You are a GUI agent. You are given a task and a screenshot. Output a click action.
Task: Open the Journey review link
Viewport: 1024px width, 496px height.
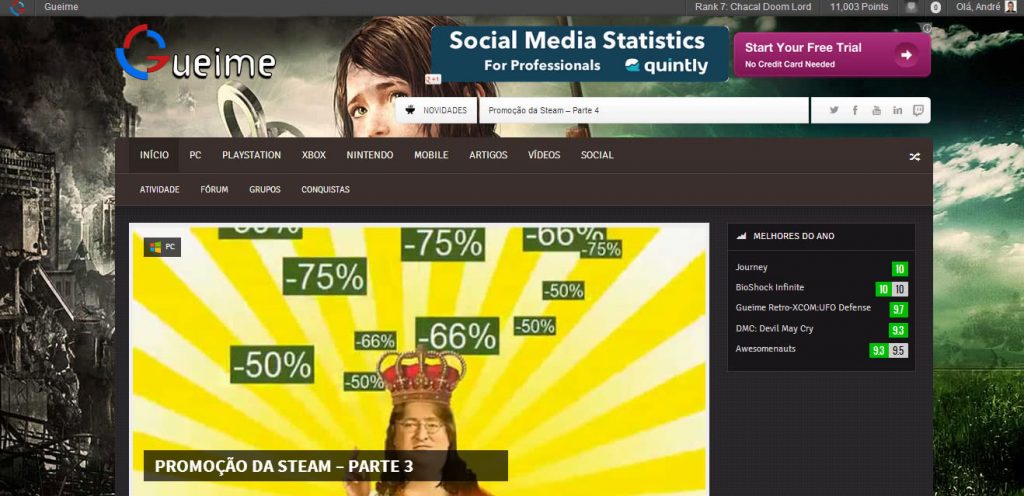tap(751, 268)
